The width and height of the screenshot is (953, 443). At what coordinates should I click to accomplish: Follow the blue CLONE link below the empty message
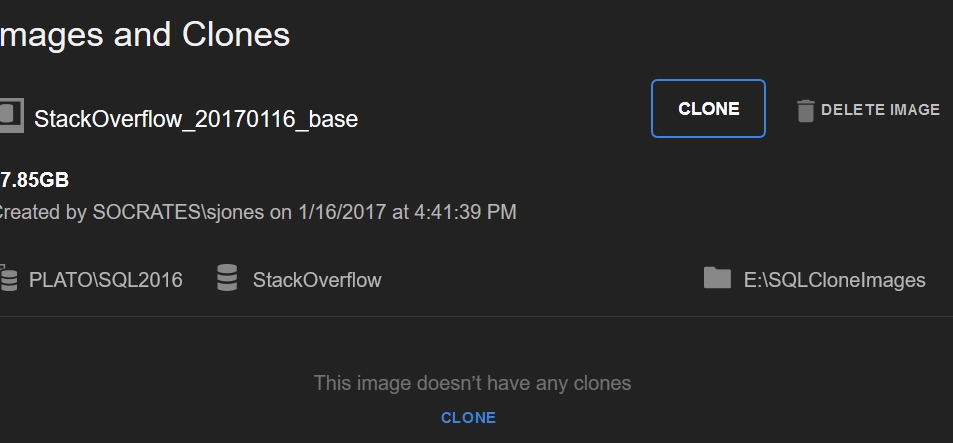(x=468, y=418)
